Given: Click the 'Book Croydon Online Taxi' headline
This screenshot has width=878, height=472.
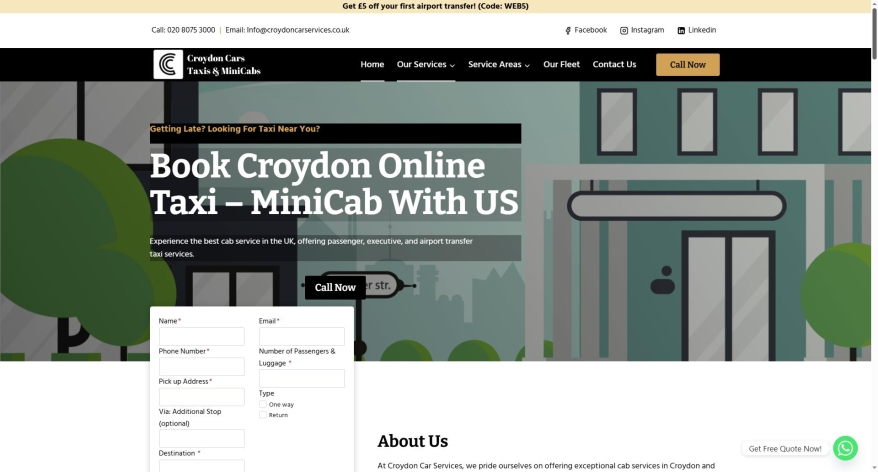Looking at the screenshot, I should pyautogui.click(x=334, y=184).
